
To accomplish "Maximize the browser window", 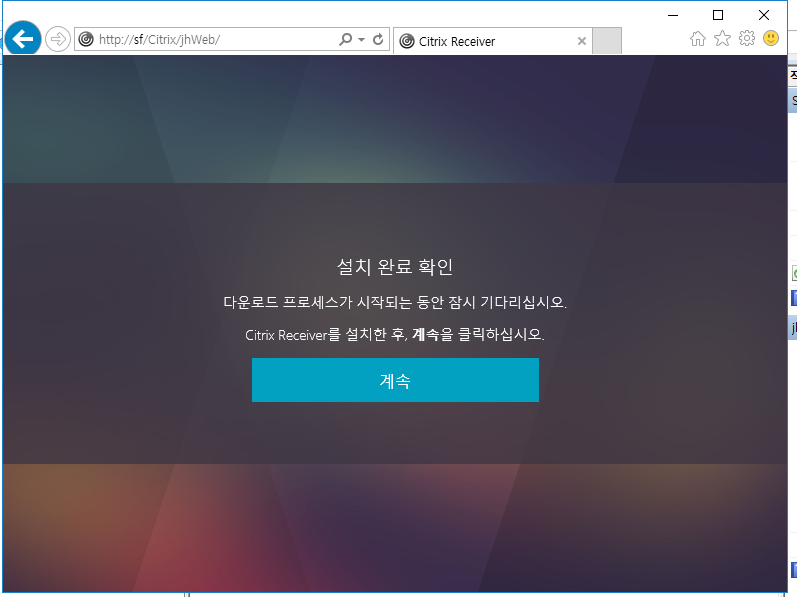I will tap(718, 15).
